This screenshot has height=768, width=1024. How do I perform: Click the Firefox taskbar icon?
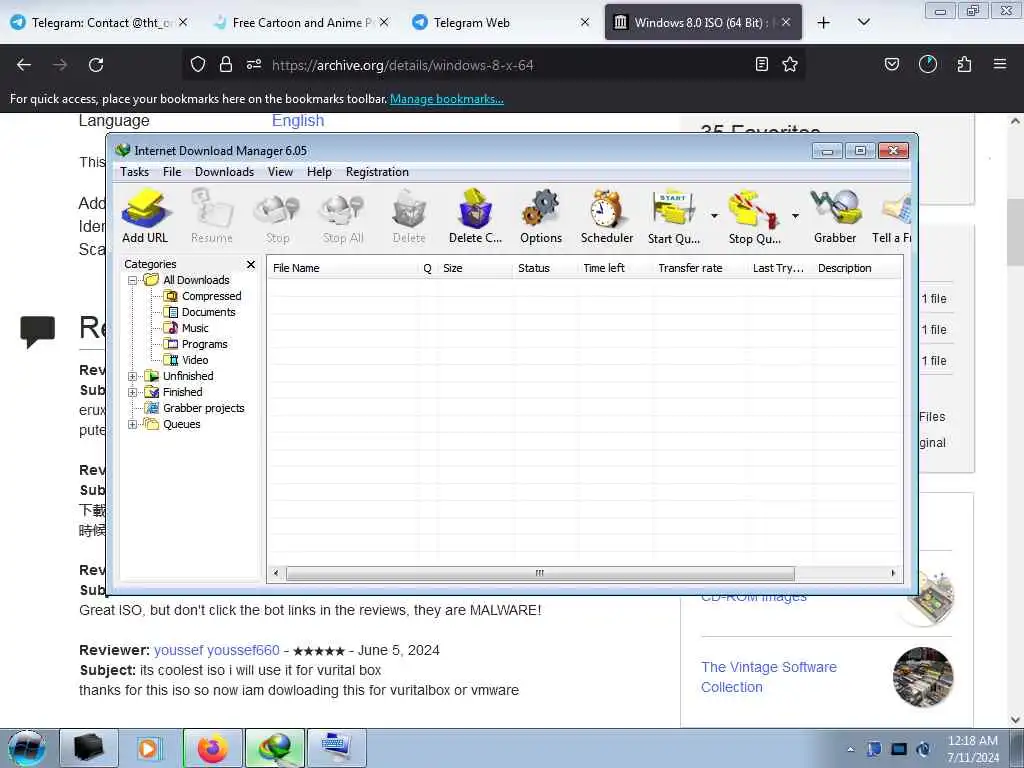213,748
